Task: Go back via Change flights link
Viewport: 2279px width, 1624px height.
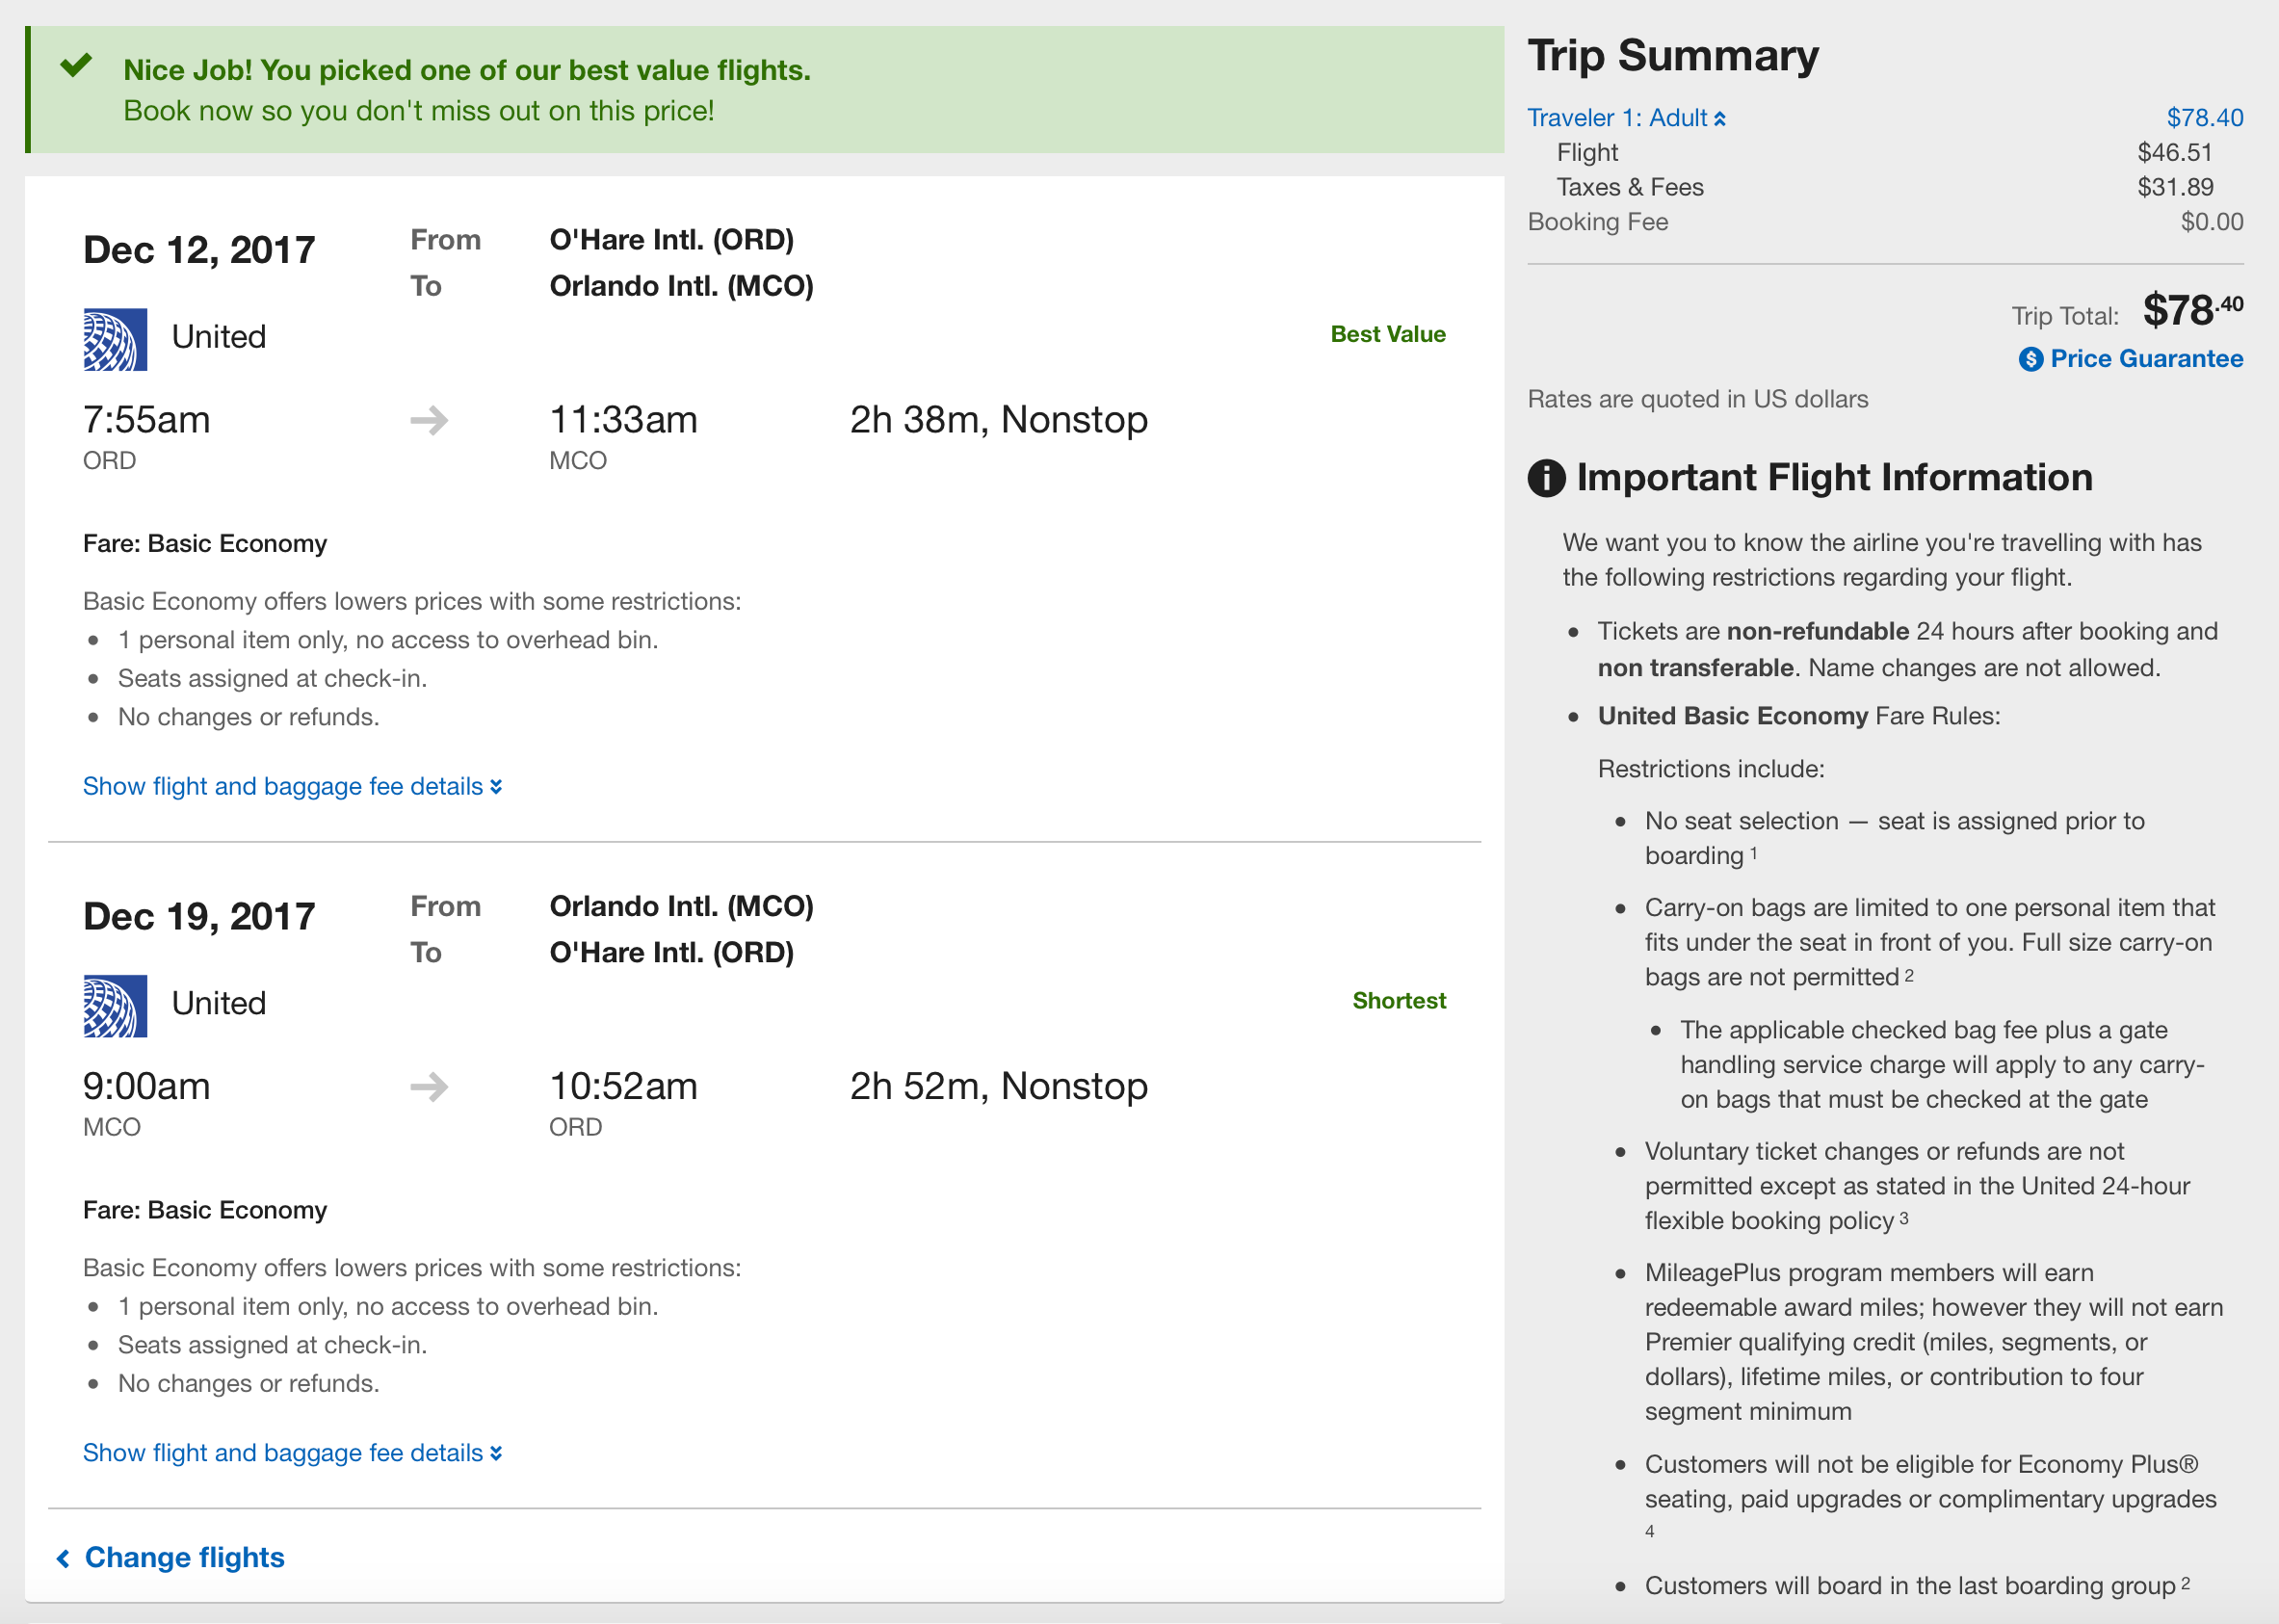Action: [184, 1558]
